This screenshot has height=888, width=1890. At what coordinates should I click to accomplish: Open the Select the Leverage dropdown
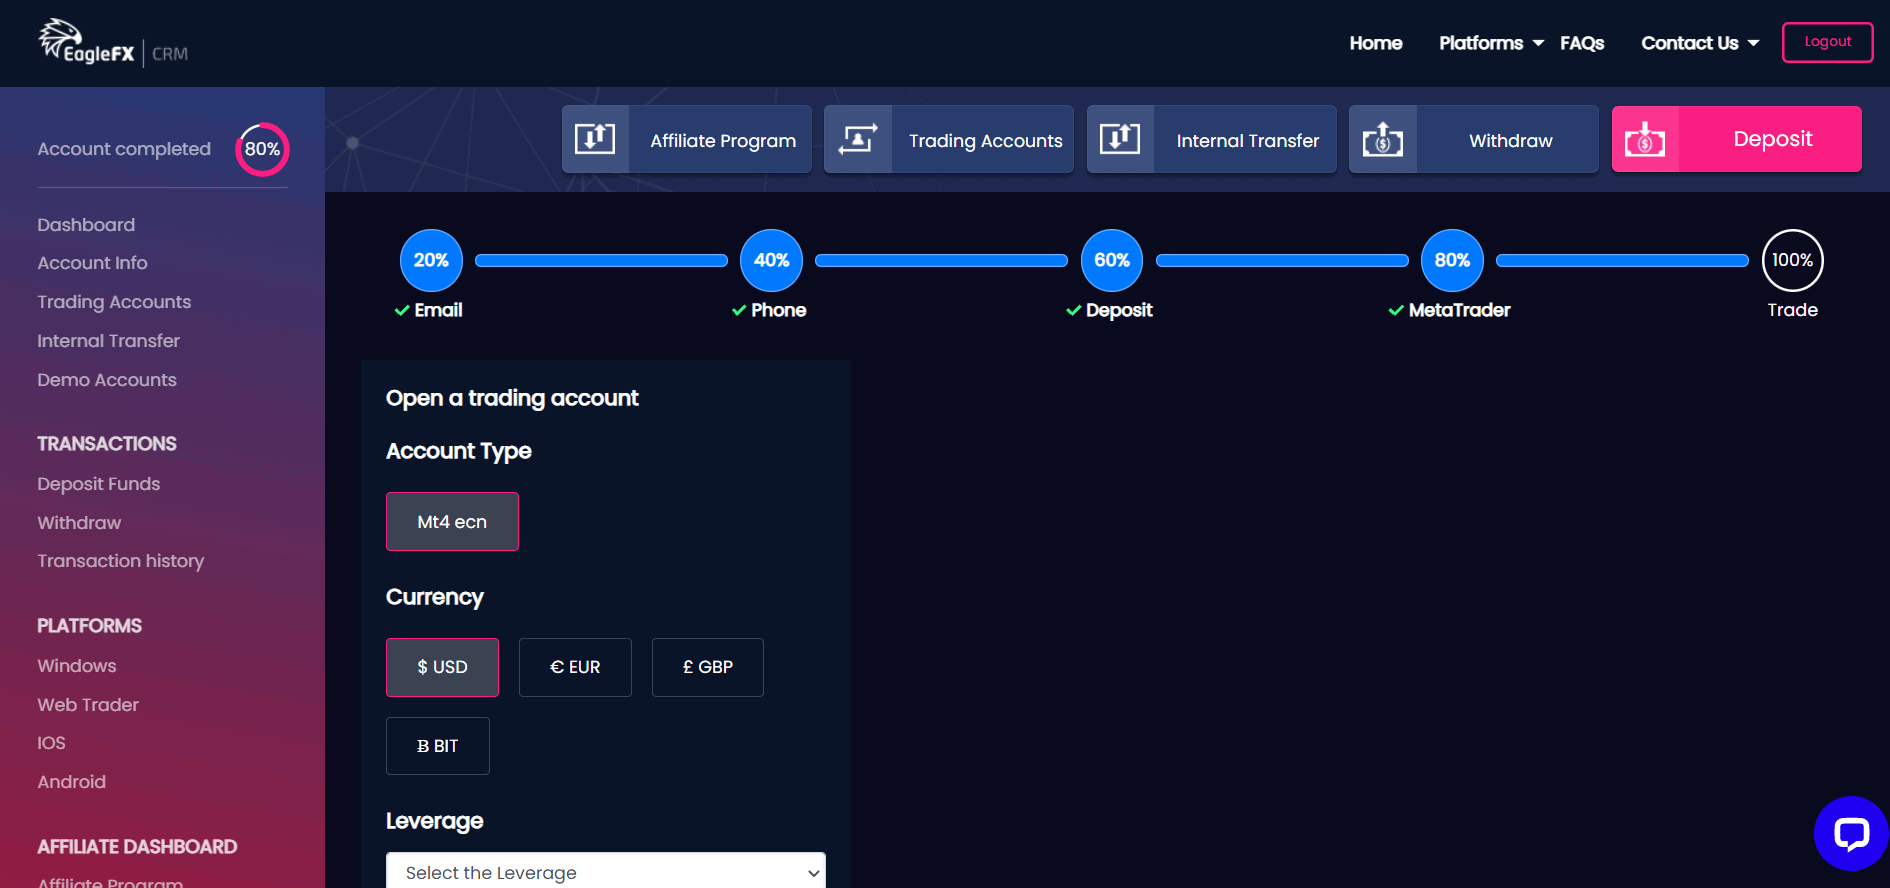605,872
